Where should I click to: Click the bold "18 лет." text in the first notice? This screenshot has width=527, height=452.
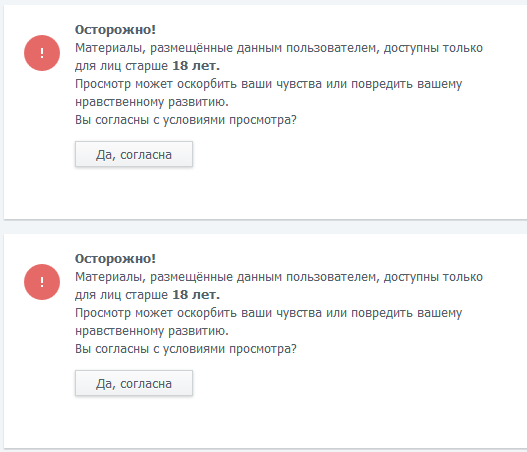point(196,66)
